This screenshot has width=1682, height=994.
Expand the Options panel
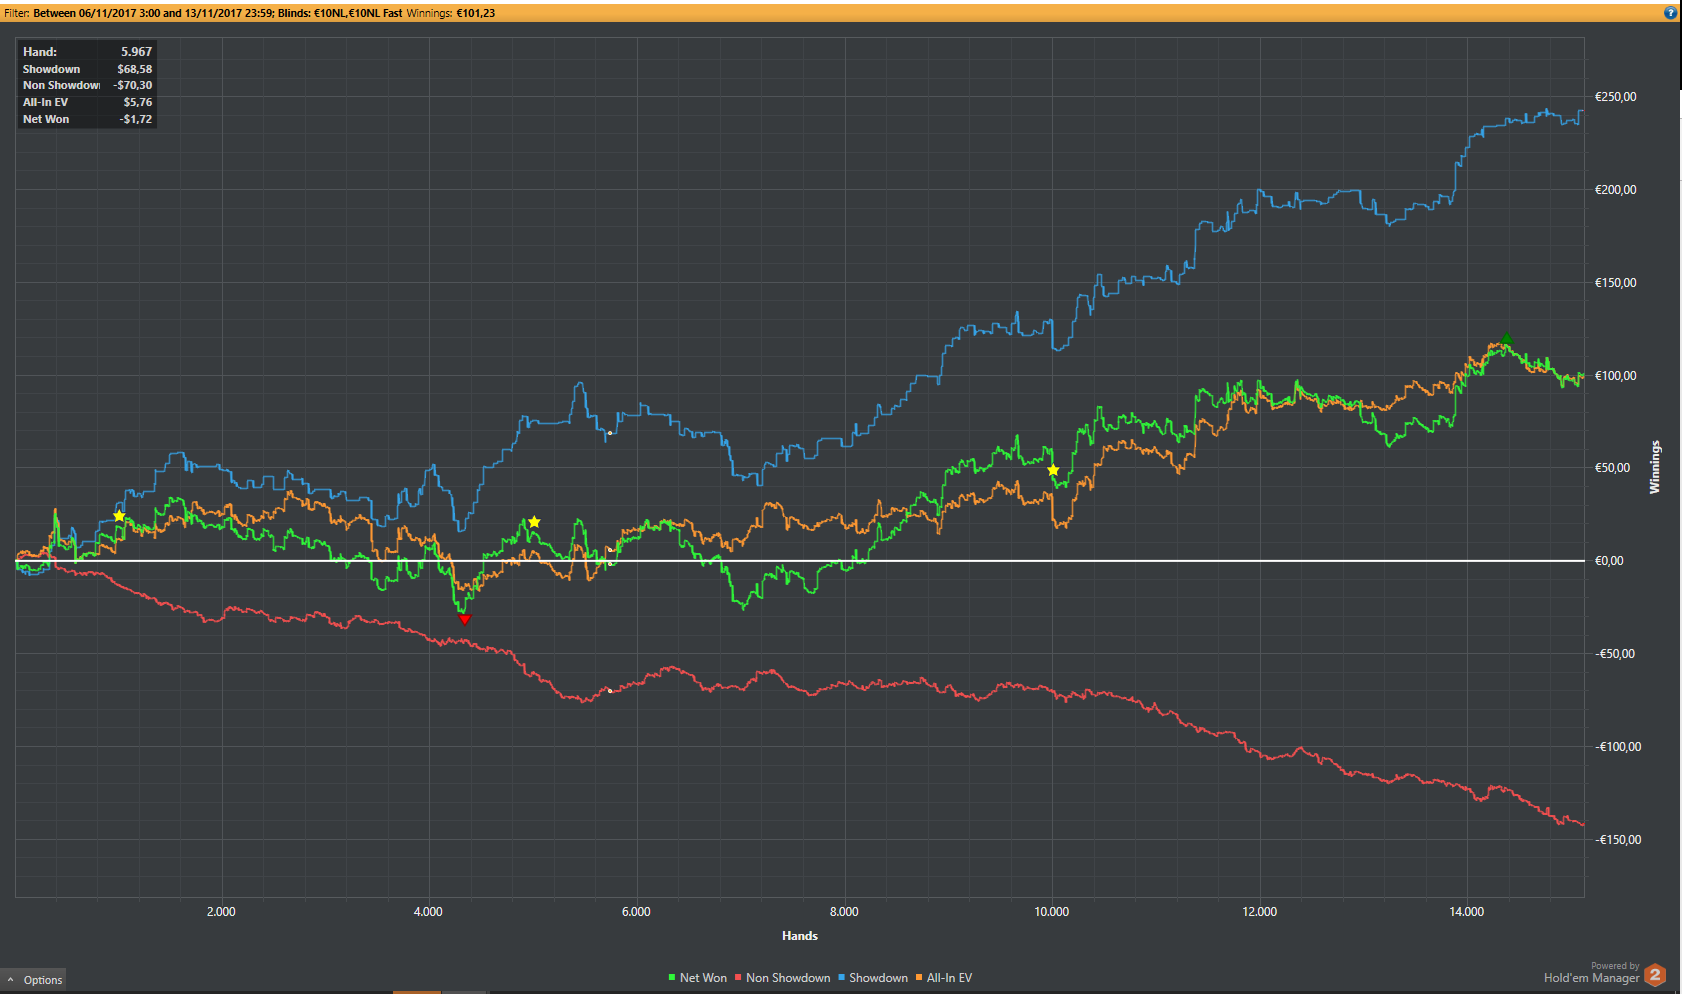[34, 980]
